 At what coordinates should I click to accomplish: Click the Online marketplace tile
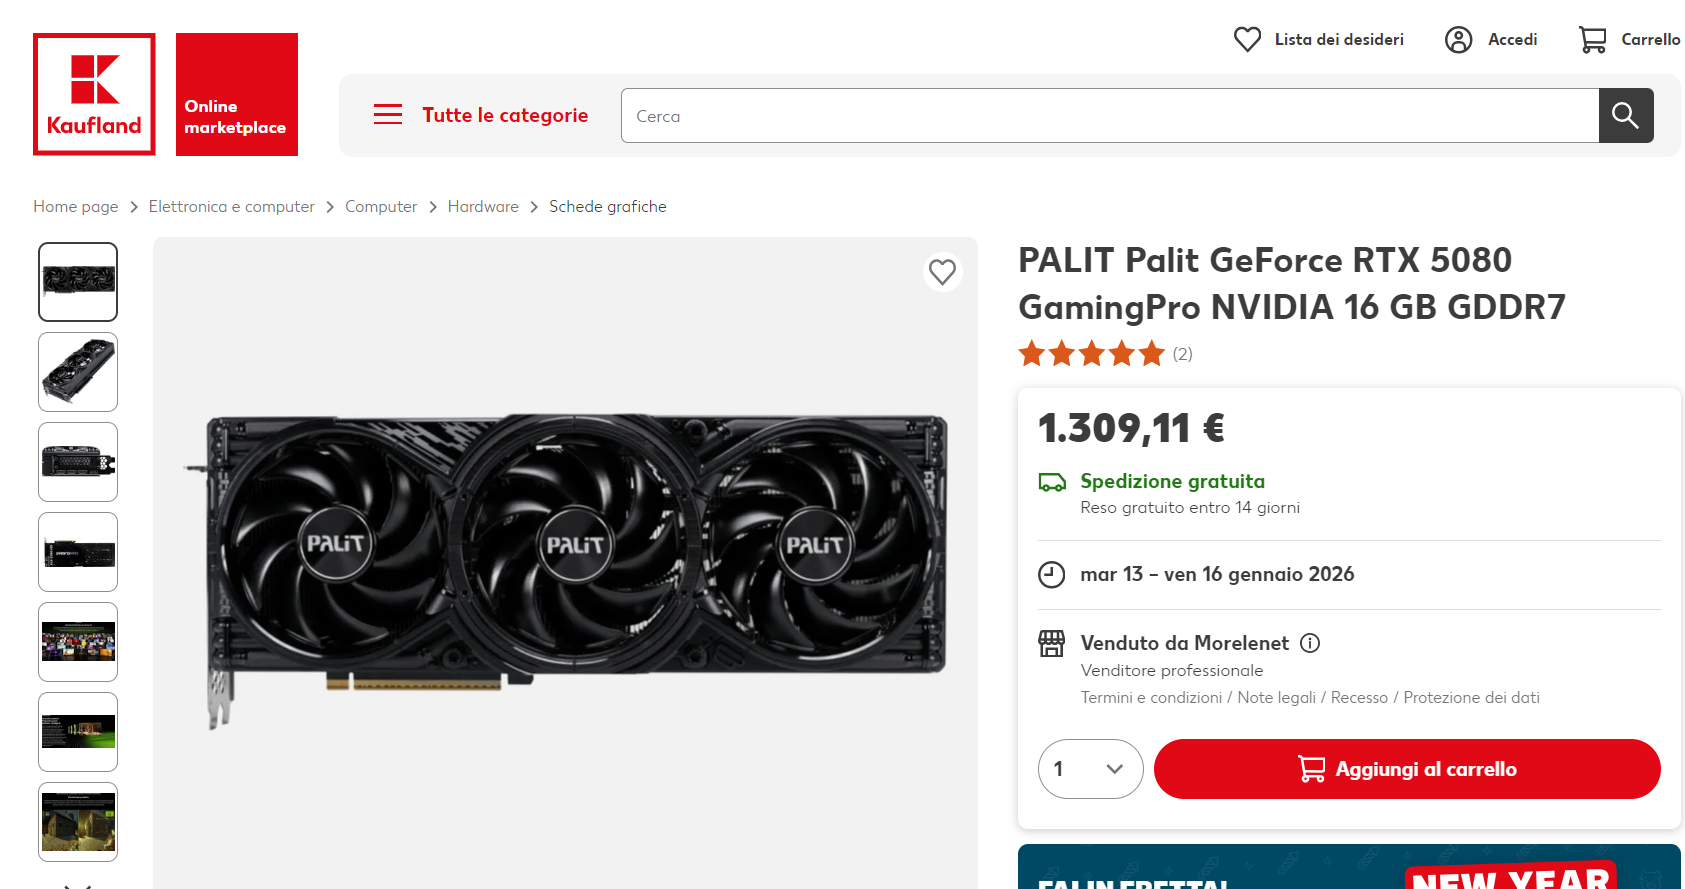pyautogui.click(x=237, y=94)
